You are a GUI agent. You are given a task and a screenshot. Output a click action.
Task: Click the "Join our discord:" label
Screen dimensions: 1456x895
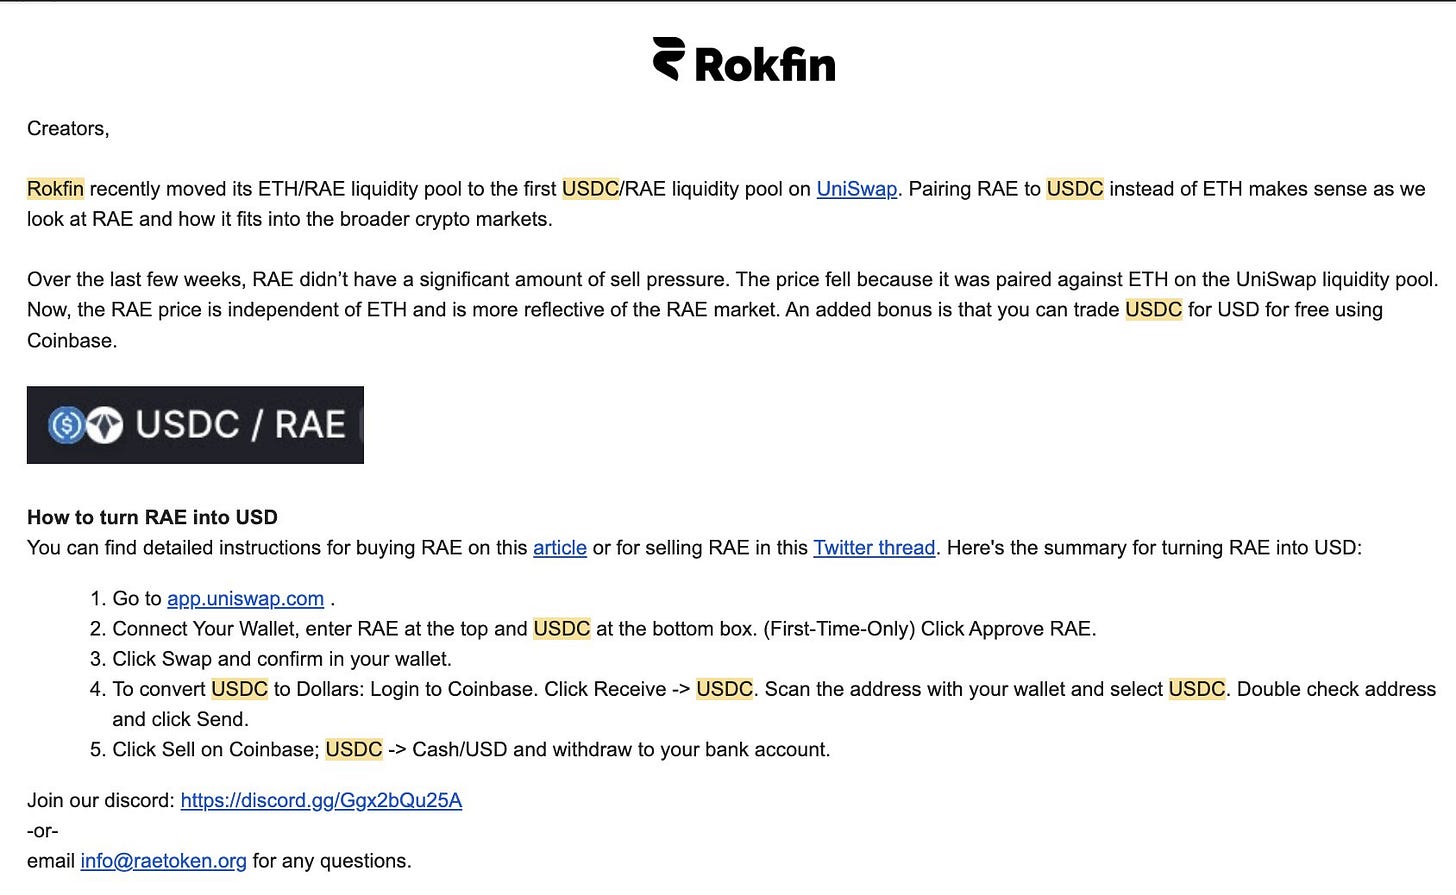tap(100, 801)
